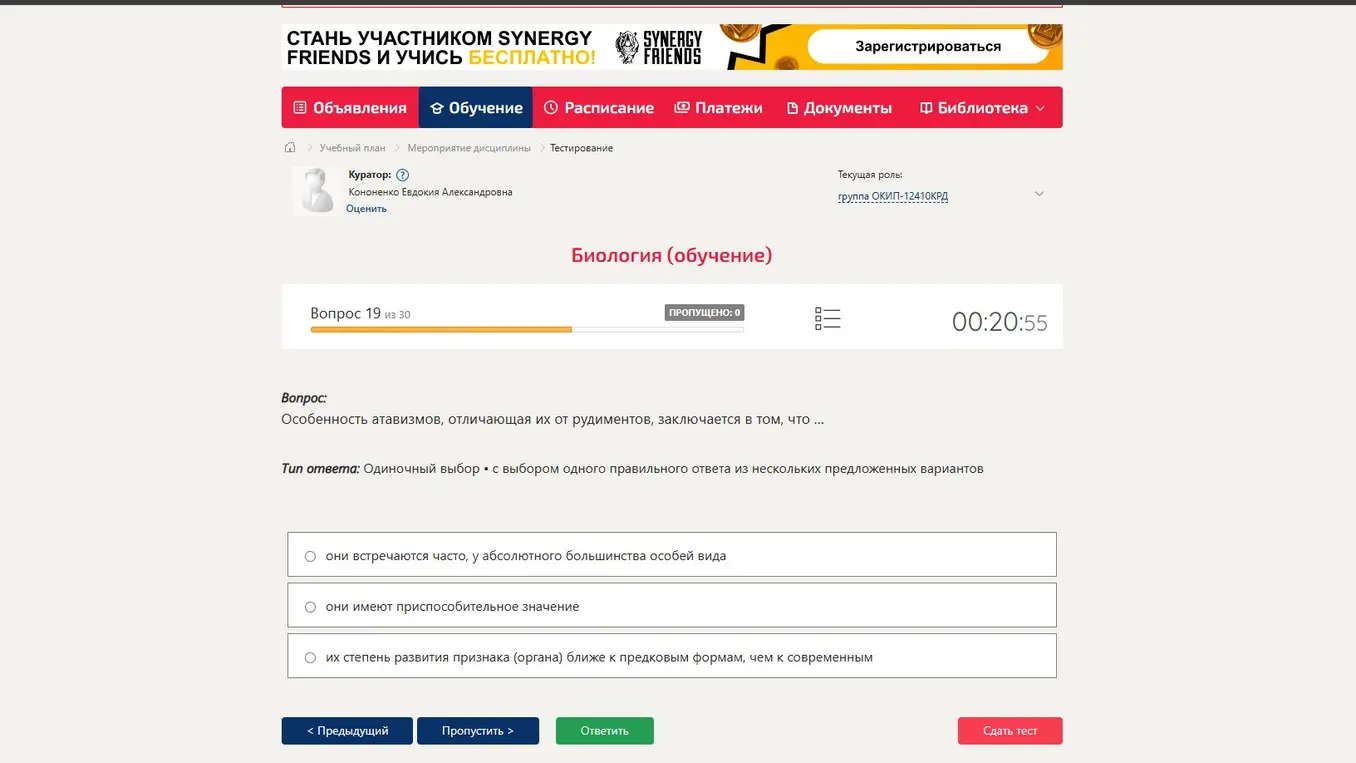Viewport: 1356px width, 763px height.
Task: Click the 'Тип ответа' description line
Action: point(632,468)
